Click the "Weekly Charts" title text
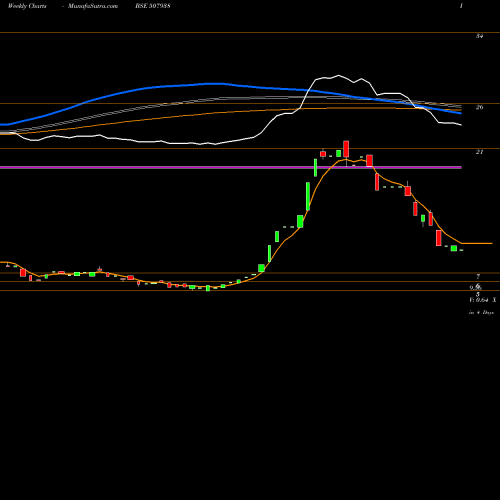 (27, 6)
